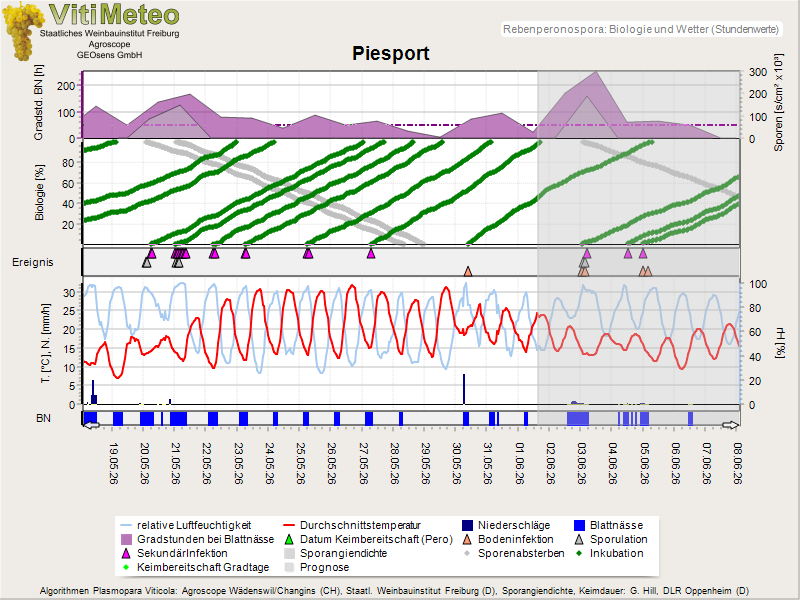
Task: Click the VitiMeteo title text
Action: click(114, 14)
